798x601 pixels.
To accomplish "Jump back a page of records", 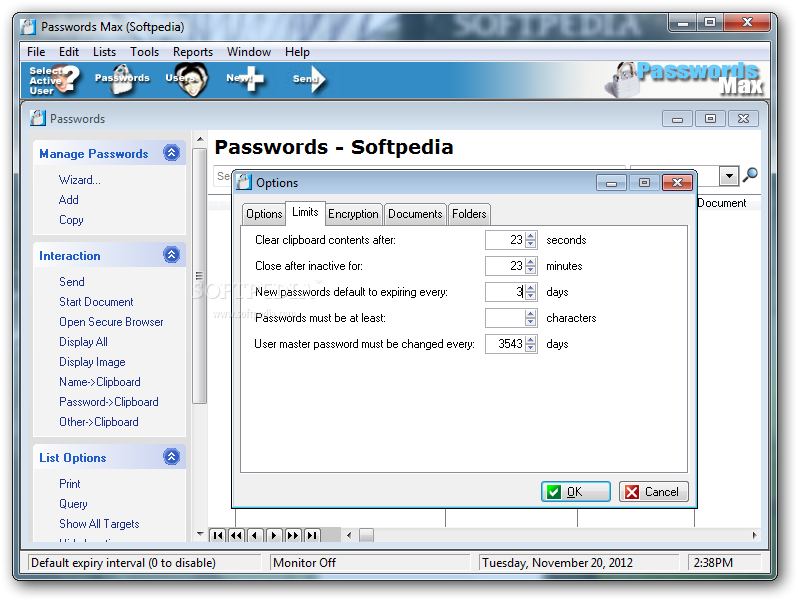I will tap(237, 535).
